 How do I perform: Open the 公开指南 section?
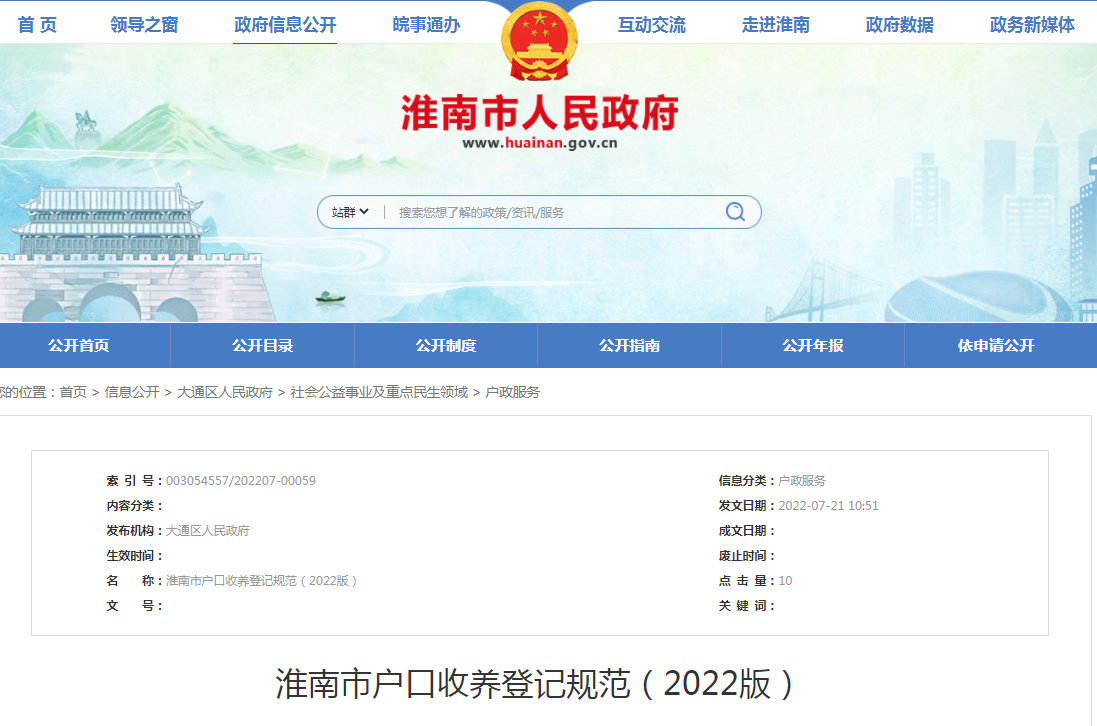pyautogui.click(x=629, y=345)
